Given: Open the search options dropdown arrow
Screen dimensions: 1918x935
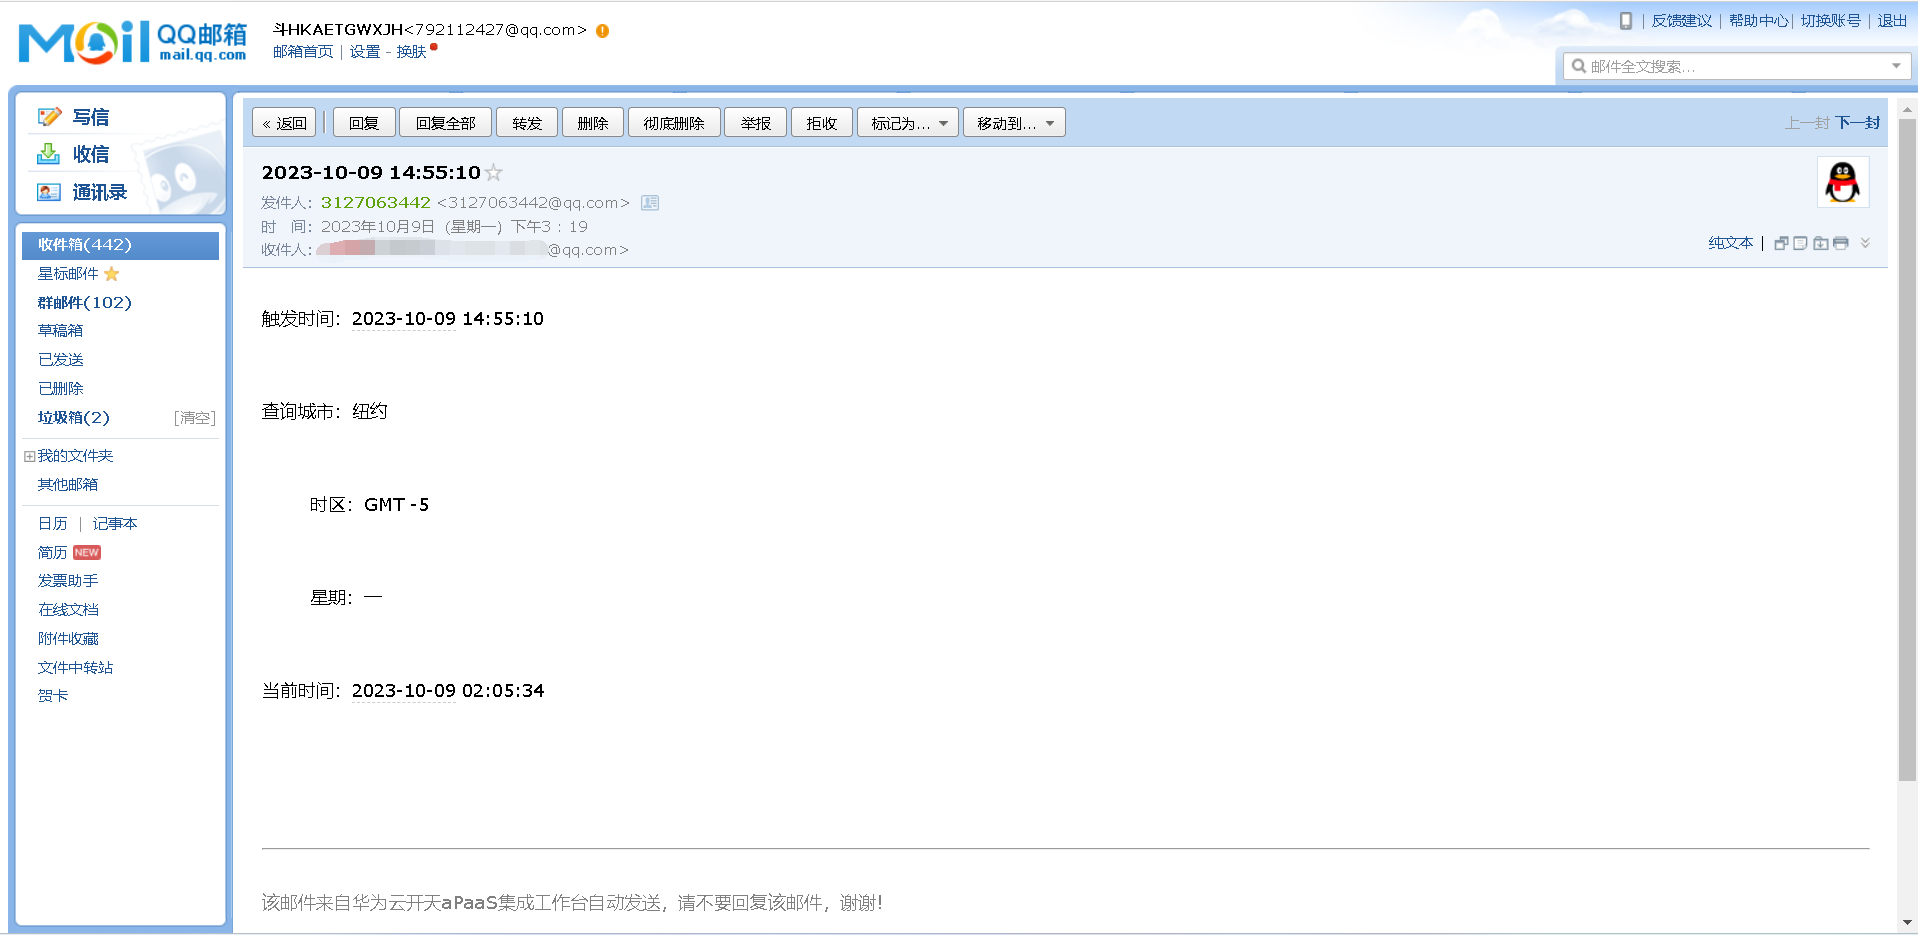Looking at the screenshot, I should pyautogui.click(x=1897, y=66).
